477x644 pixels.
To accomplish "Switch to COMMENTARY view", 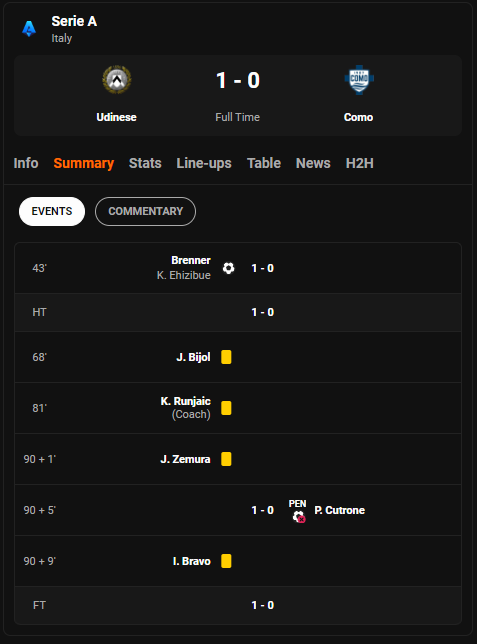I will pyautogui.click(x=145, y=211).
